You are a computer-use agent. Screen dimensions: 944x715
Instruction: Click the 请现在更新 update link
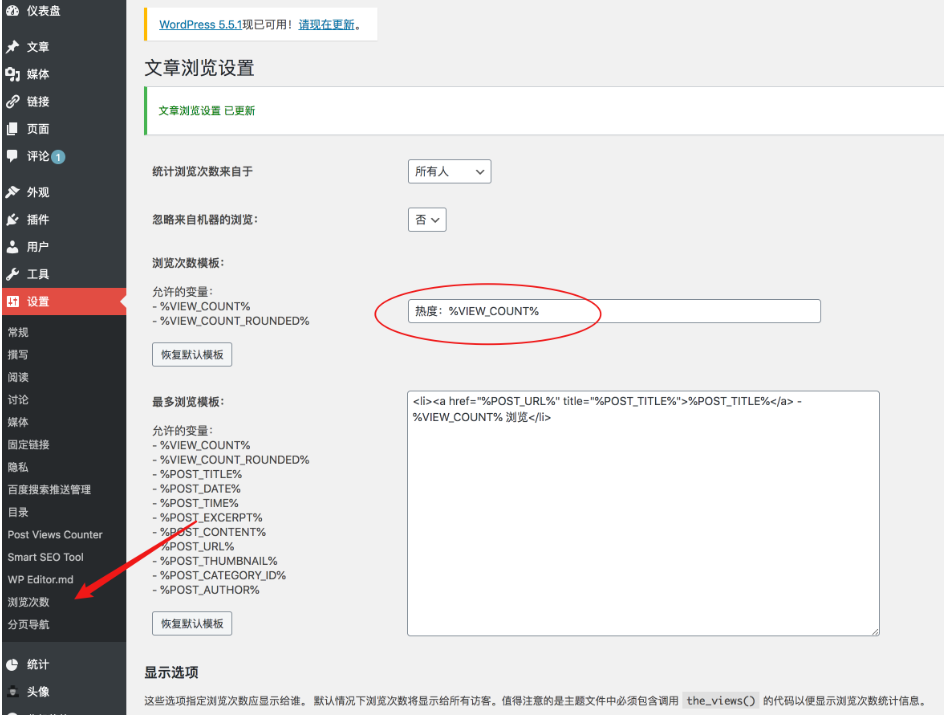326,25
